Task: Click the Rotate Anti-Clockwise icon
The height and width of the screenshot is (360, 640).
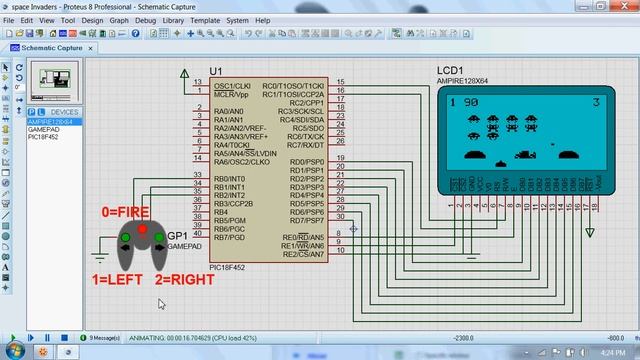Action: (x=19, y=78)
